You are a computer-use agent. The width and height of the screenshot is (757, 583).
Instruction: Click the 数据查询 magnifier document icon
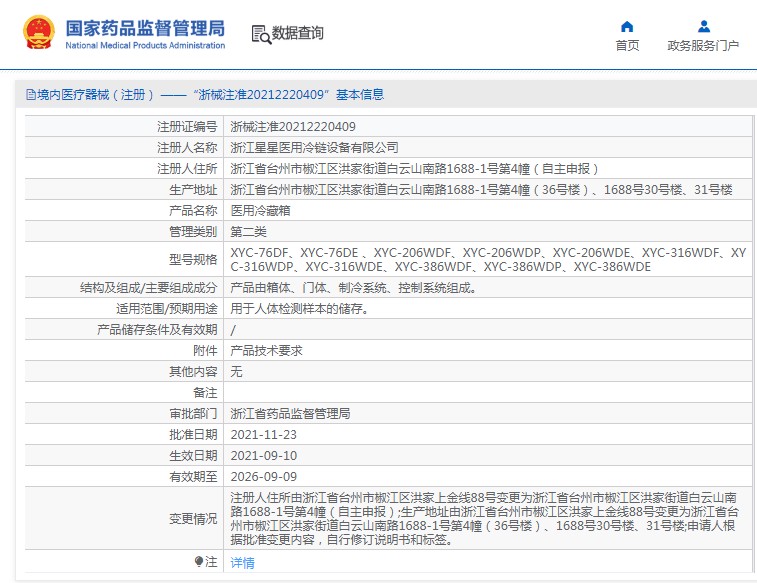click(x=259, y=34)
